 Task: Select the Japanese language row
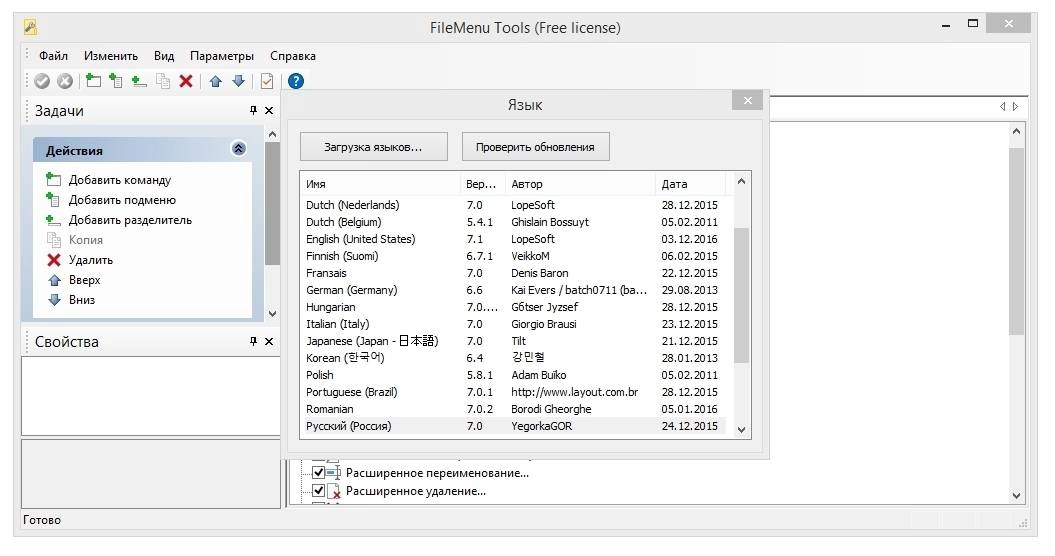pyautogui.click(x=516, y=341)
